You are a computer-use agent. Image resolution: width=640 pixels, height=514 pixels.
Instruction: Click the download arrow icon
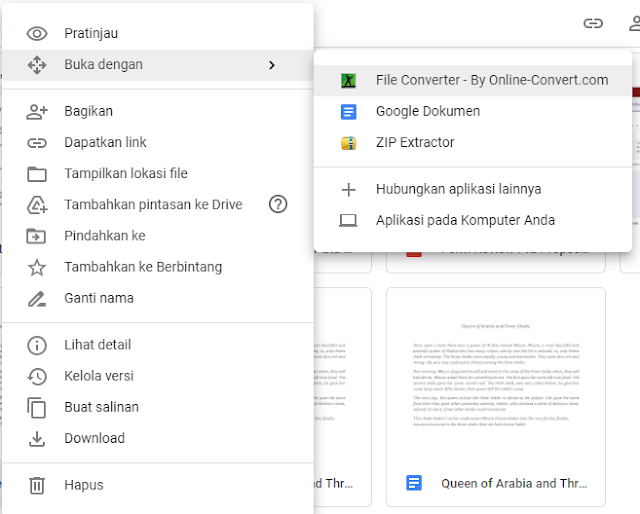point(37,439)
